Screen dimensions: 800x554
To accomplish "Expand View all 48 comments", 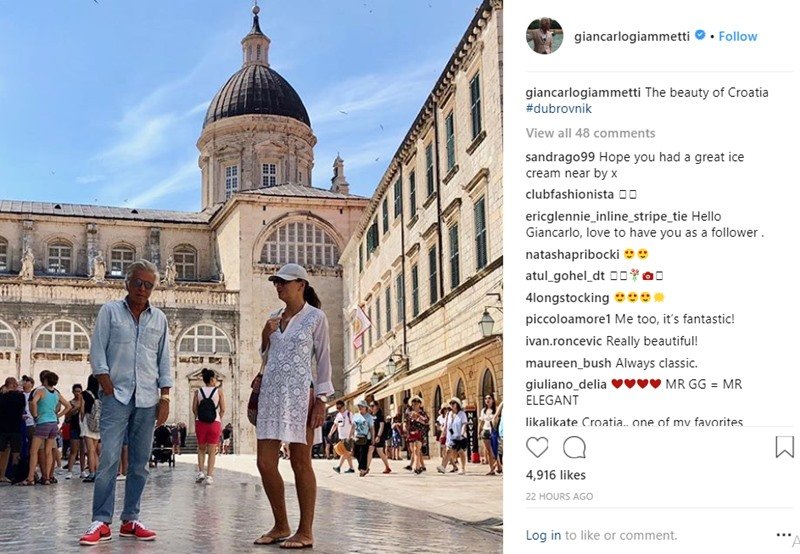I will 590,133.
